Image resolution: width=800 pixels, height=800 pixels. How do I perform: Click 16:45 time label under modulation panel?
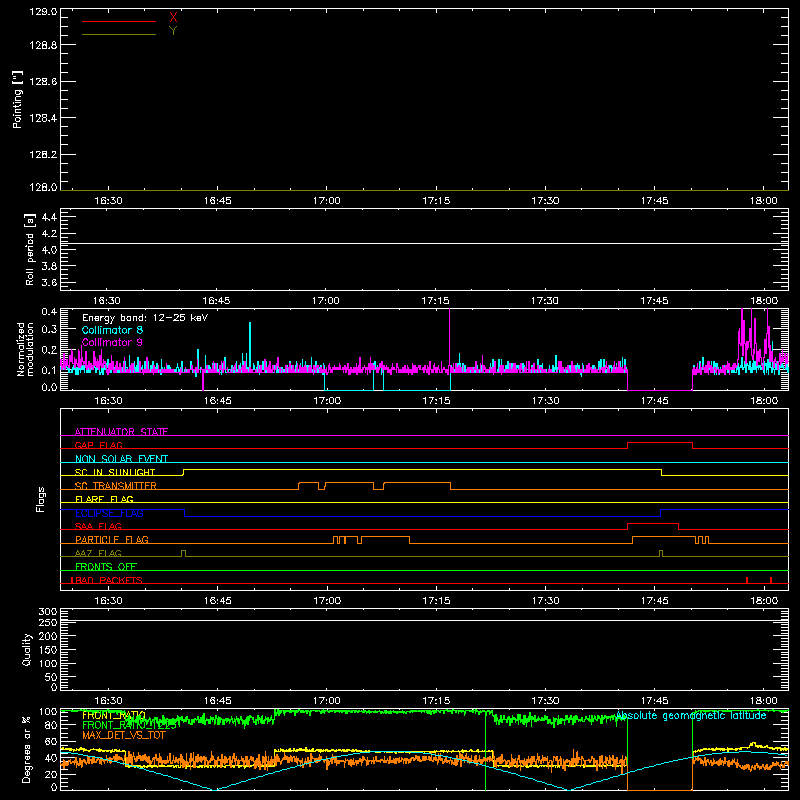pos(217,401)
